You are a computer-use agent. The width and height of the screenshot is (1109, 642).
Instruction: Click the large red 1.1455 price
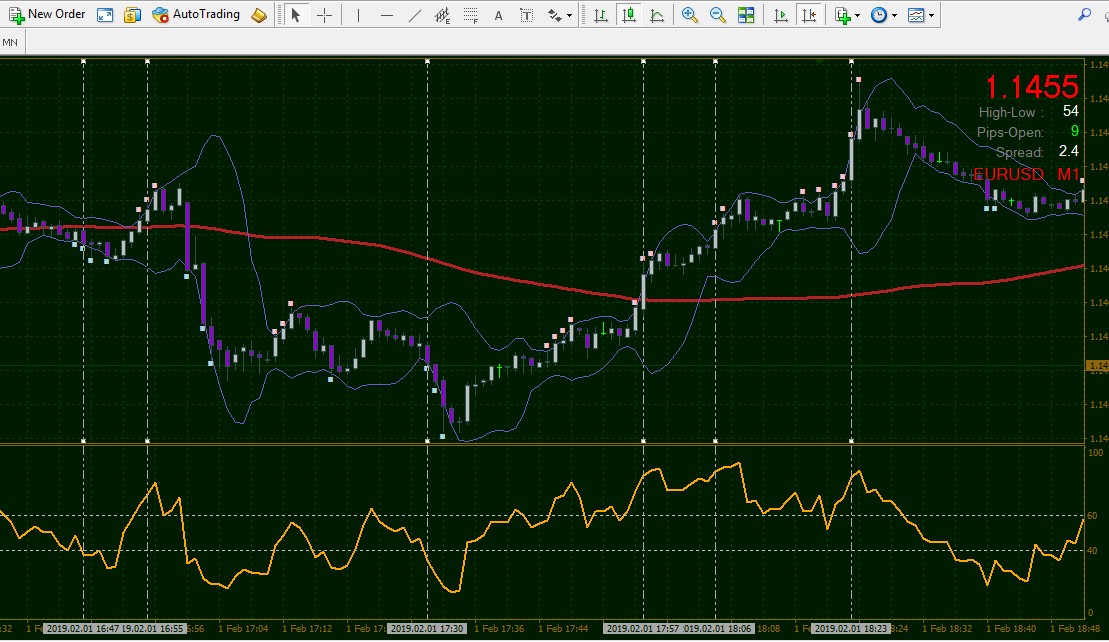pos(1031,87)
